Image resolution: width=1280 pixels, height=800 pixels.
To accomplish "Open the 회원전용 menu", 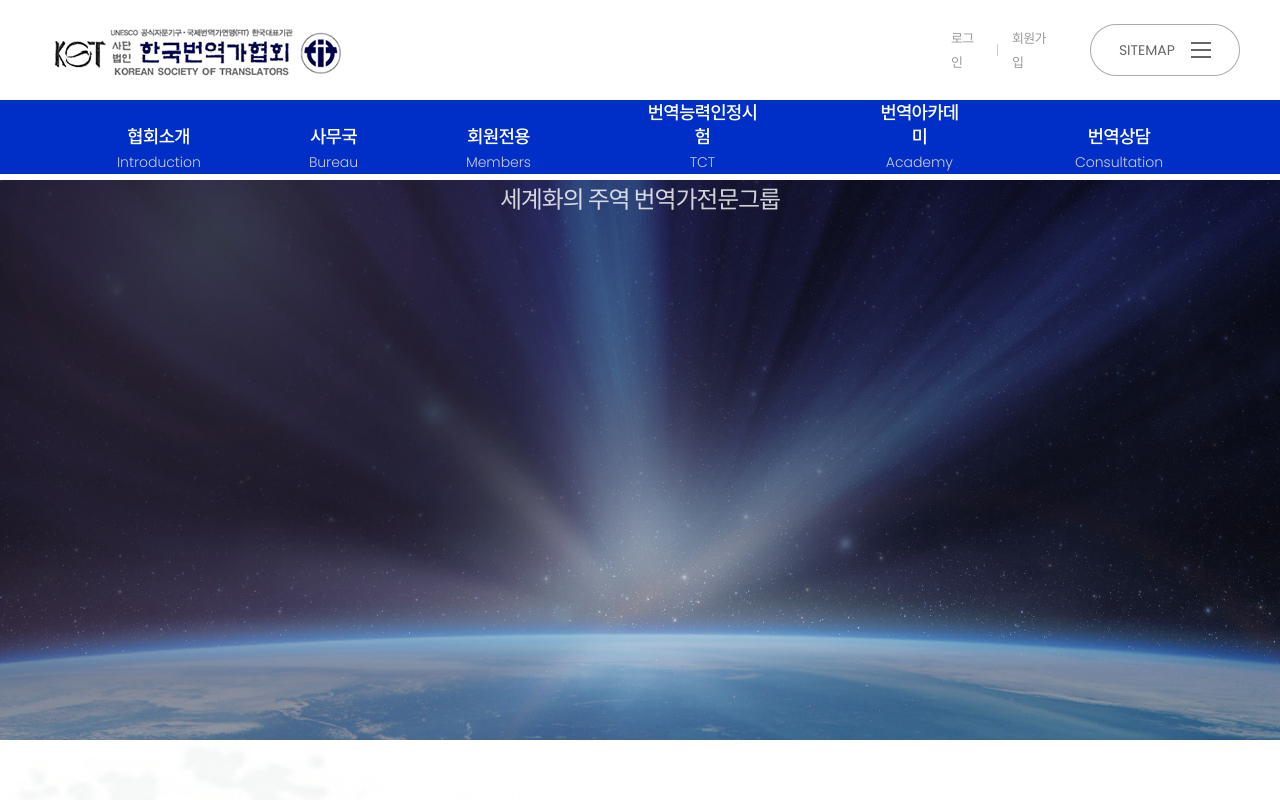I will tap(498, 136).
